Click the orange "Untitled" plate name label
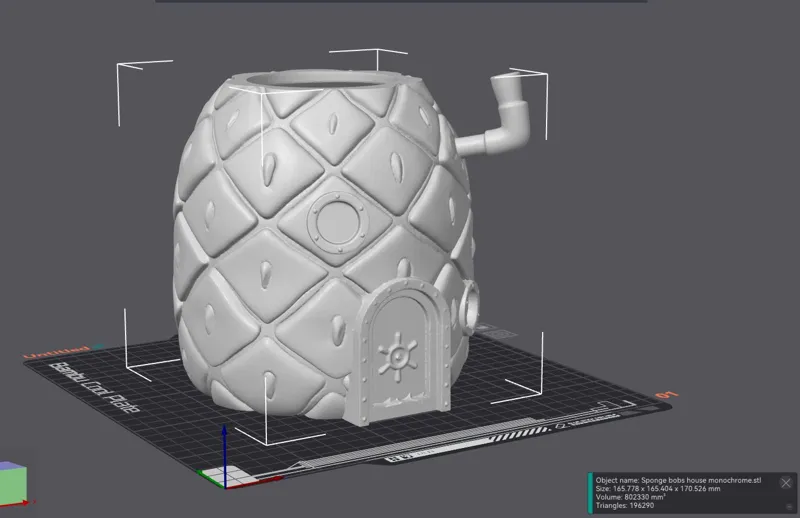This screenshot has width=800, height=518. [x=56, y=352]
